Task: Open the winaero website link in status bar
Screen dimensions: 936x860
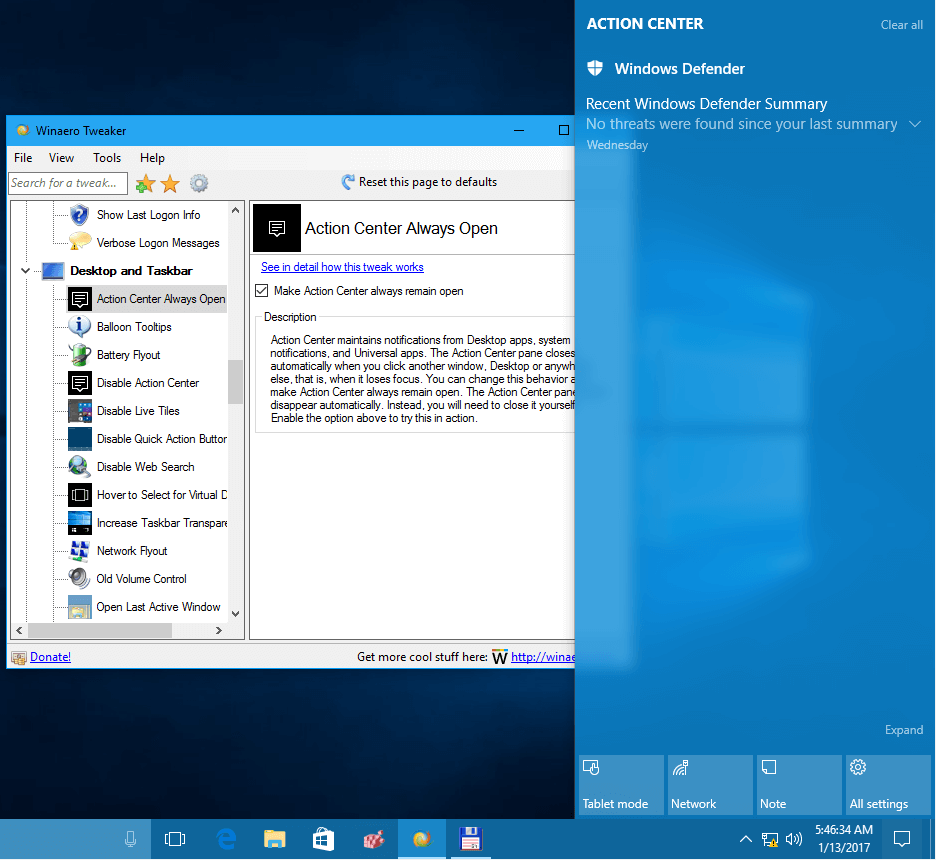Action: [x=543, y=656]
